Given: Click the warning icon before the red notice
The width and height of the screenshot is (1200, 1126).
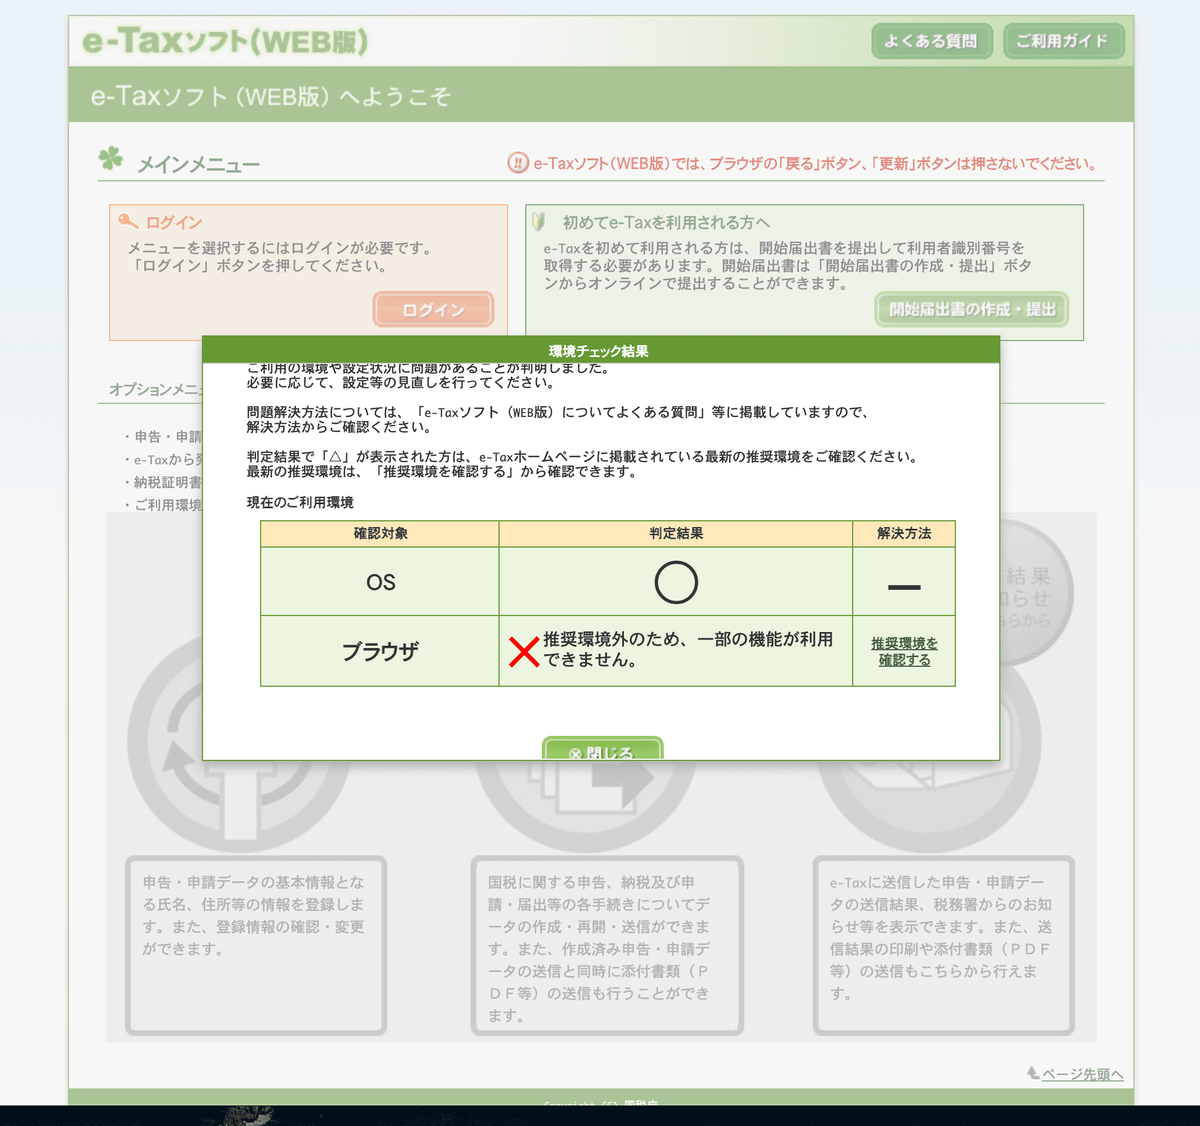Looking at the screenshot, I should [x=518, y=162].
